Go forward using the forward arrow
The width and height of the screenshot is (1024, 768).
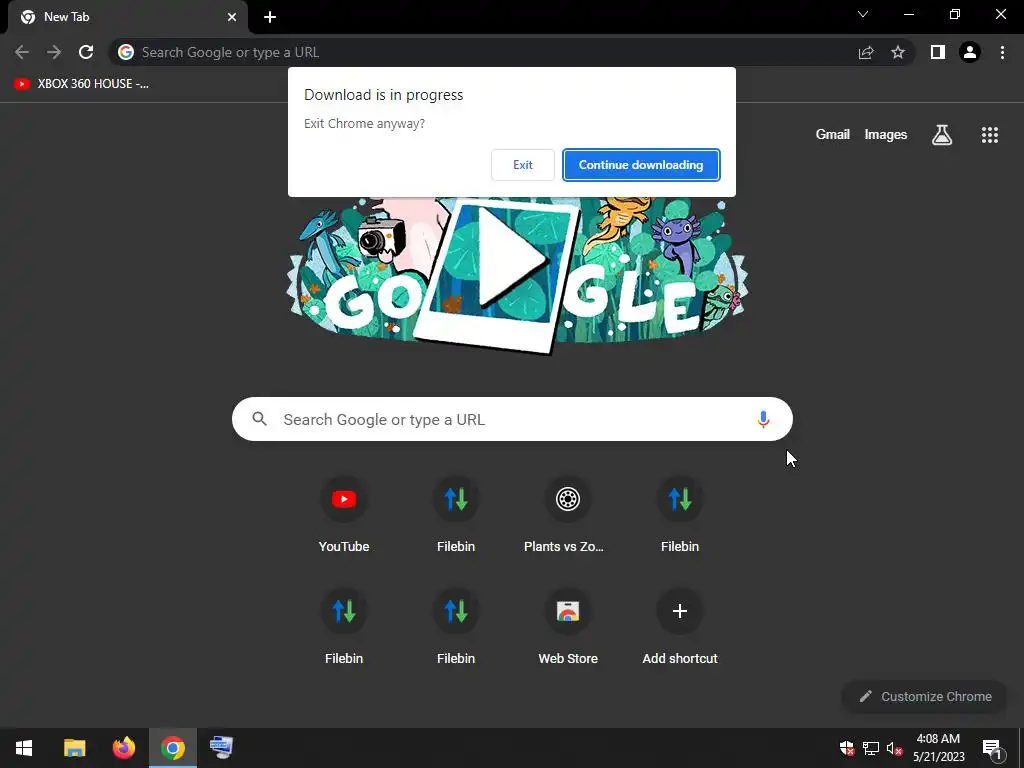(54, 52)
